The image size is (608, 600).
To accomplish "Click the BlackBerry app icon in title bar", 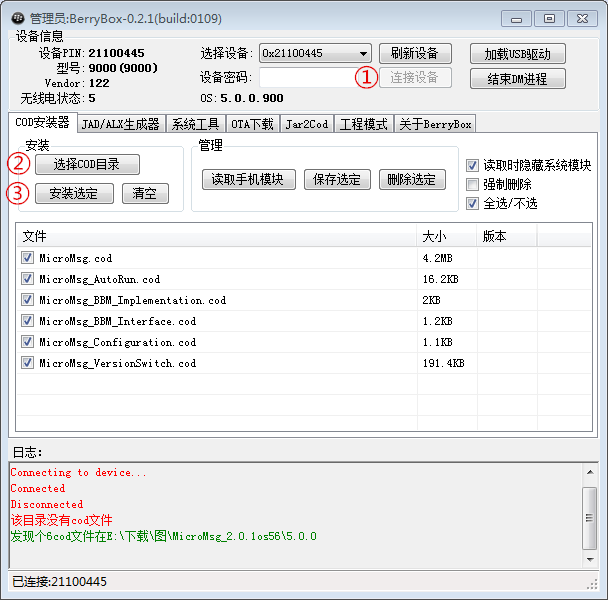I will click(18, 18).
